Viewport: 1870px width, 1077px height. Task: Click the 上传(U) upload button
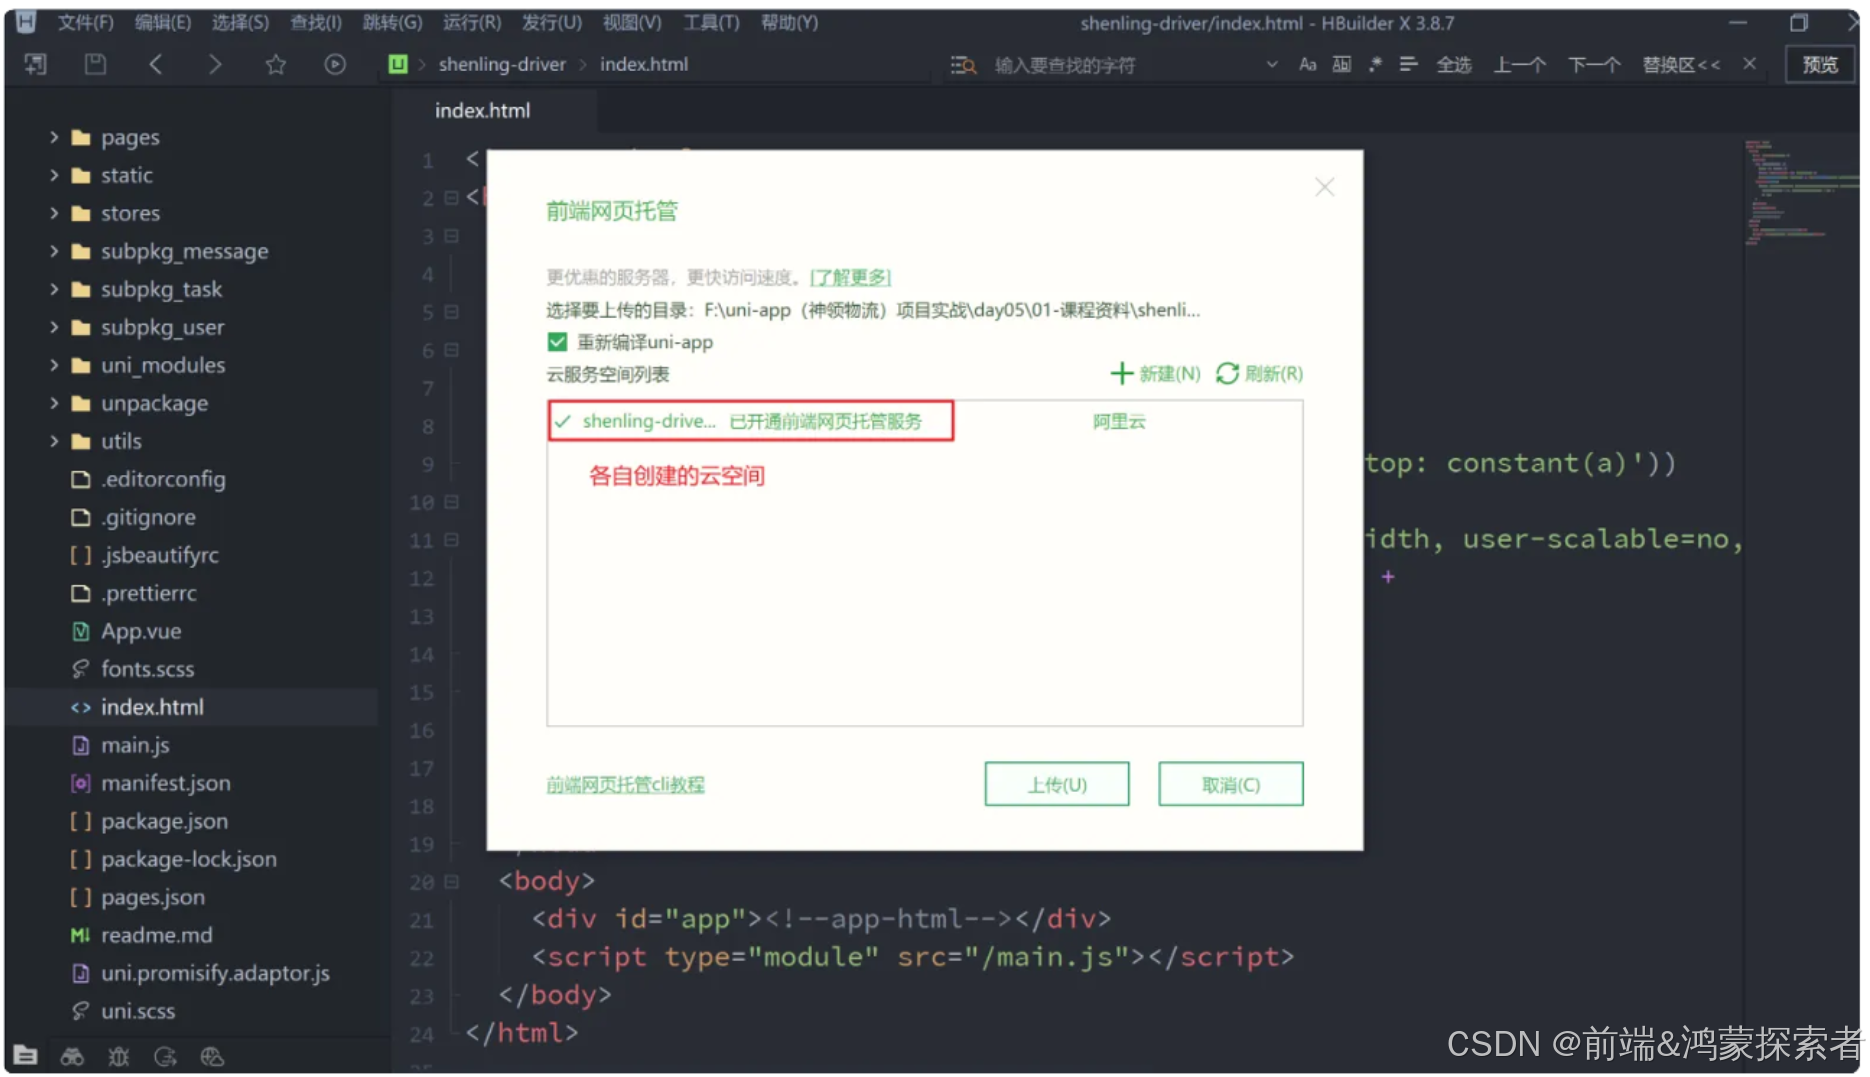[1057, 784]
